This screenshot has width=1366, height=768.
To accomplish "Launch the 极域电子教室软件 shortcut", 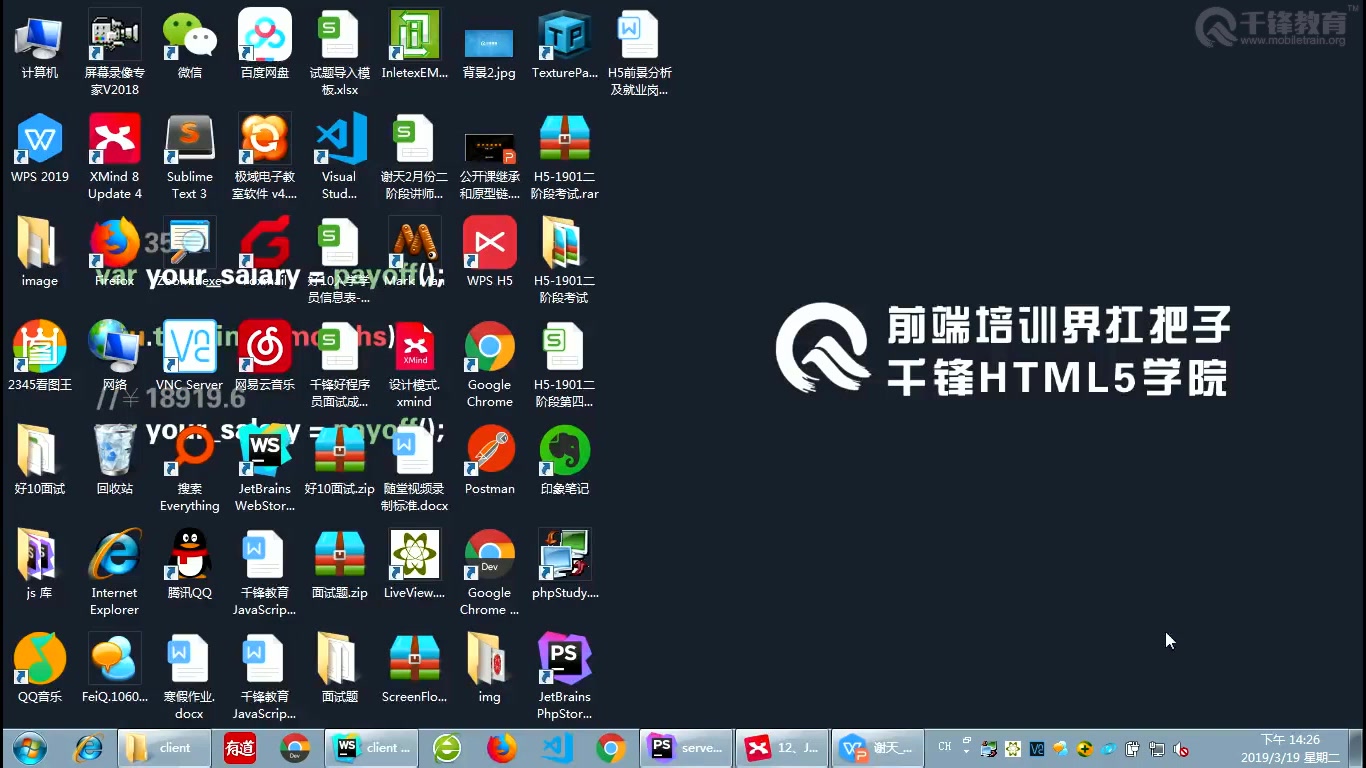I will tap(265, 157).
